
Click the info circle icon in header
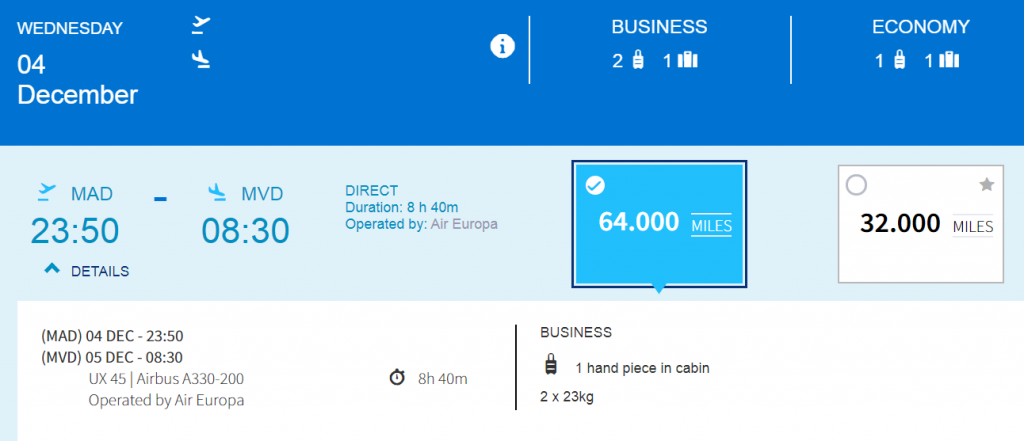[x=502, y=46]
